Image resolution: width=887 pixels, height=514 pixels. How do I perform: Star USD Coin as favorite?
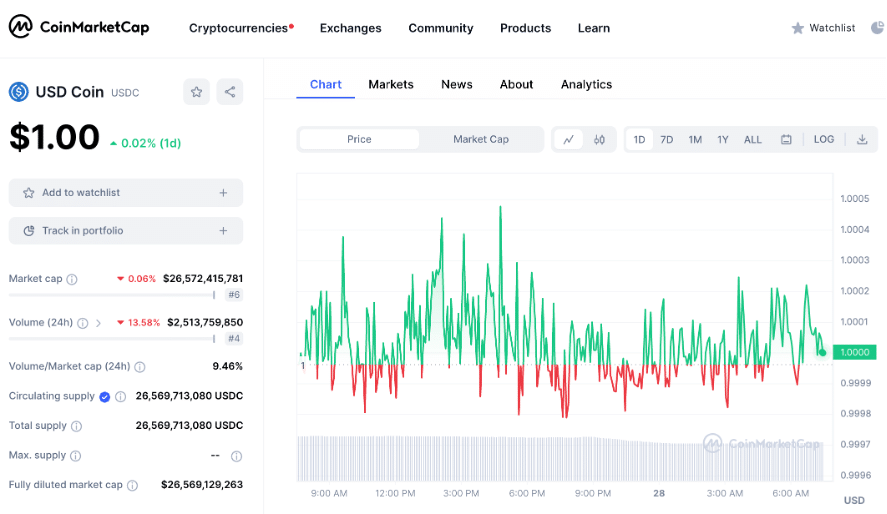196,92
